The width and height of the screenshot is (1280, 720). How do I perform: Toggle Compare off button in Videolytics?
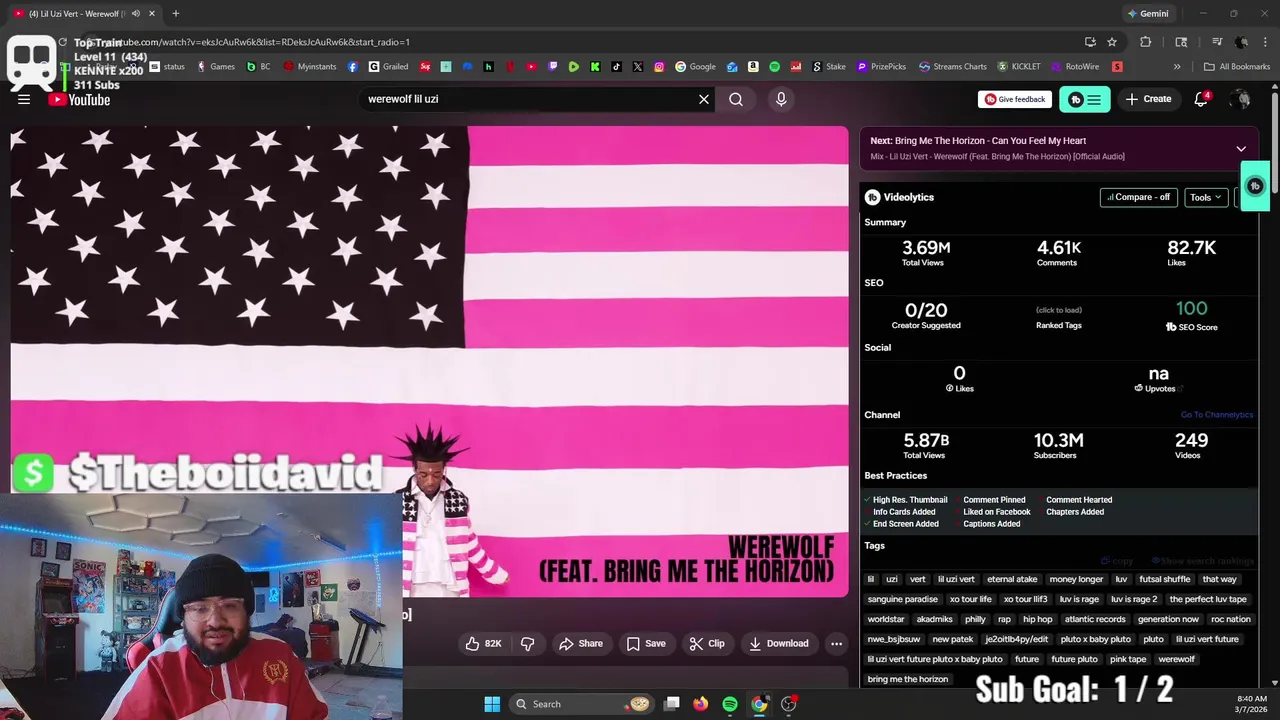point(1138,197)
